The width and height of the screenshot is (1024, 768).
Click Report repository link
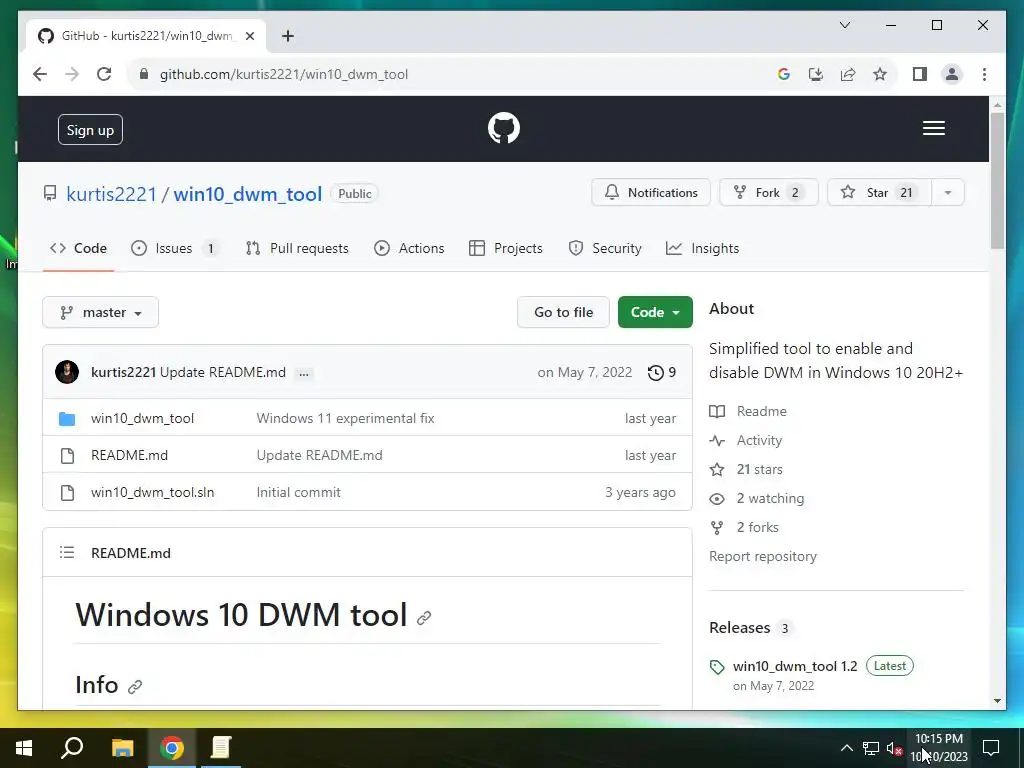763,556
